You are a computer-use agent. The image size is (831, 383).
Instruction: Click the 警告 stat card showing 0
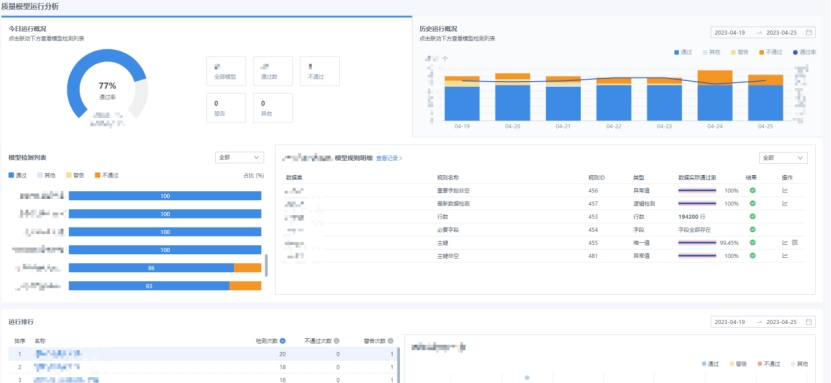coord(226,108)
